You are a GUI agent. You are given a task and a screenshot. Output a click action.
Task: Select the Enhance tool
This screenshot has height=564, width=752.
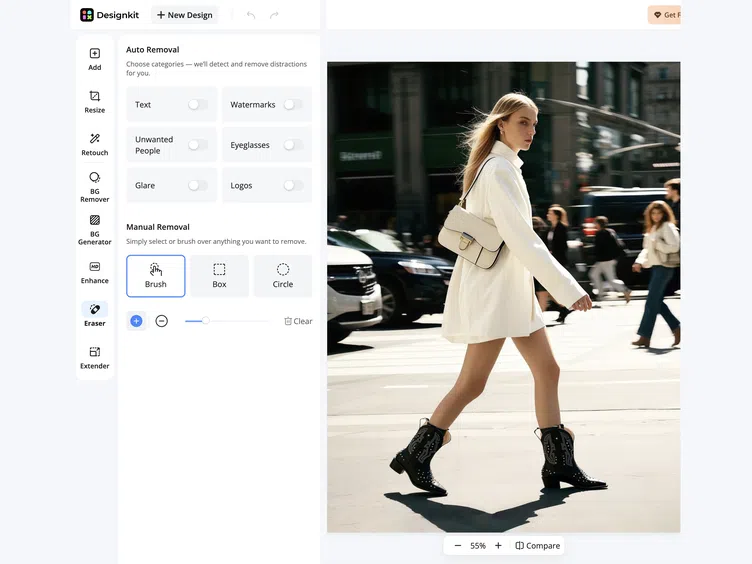point(94,273)
